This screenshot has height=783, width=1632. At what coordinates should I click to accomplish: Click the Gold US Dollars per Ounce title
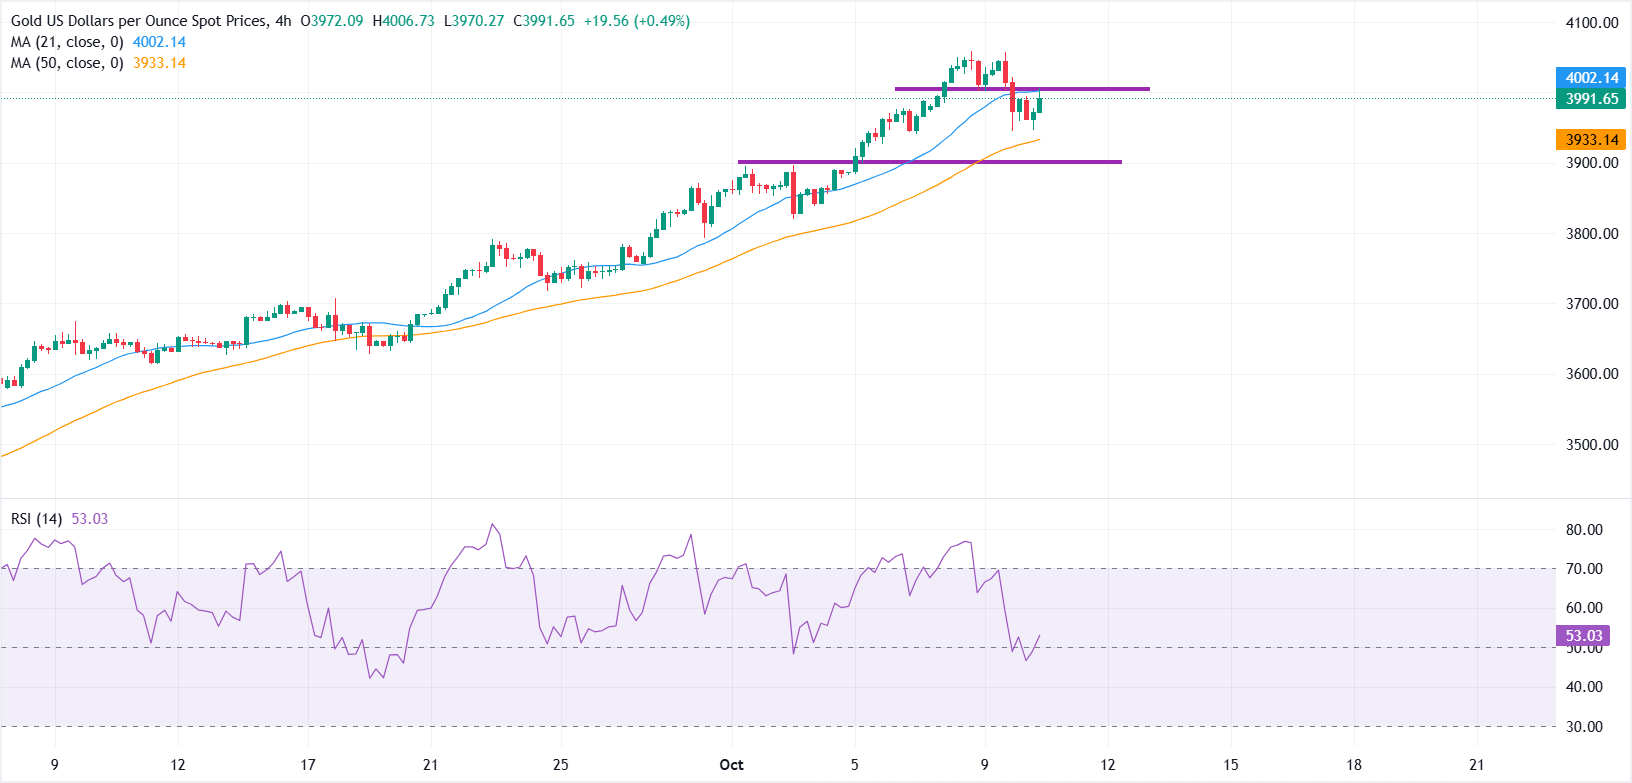pos(140,21)
